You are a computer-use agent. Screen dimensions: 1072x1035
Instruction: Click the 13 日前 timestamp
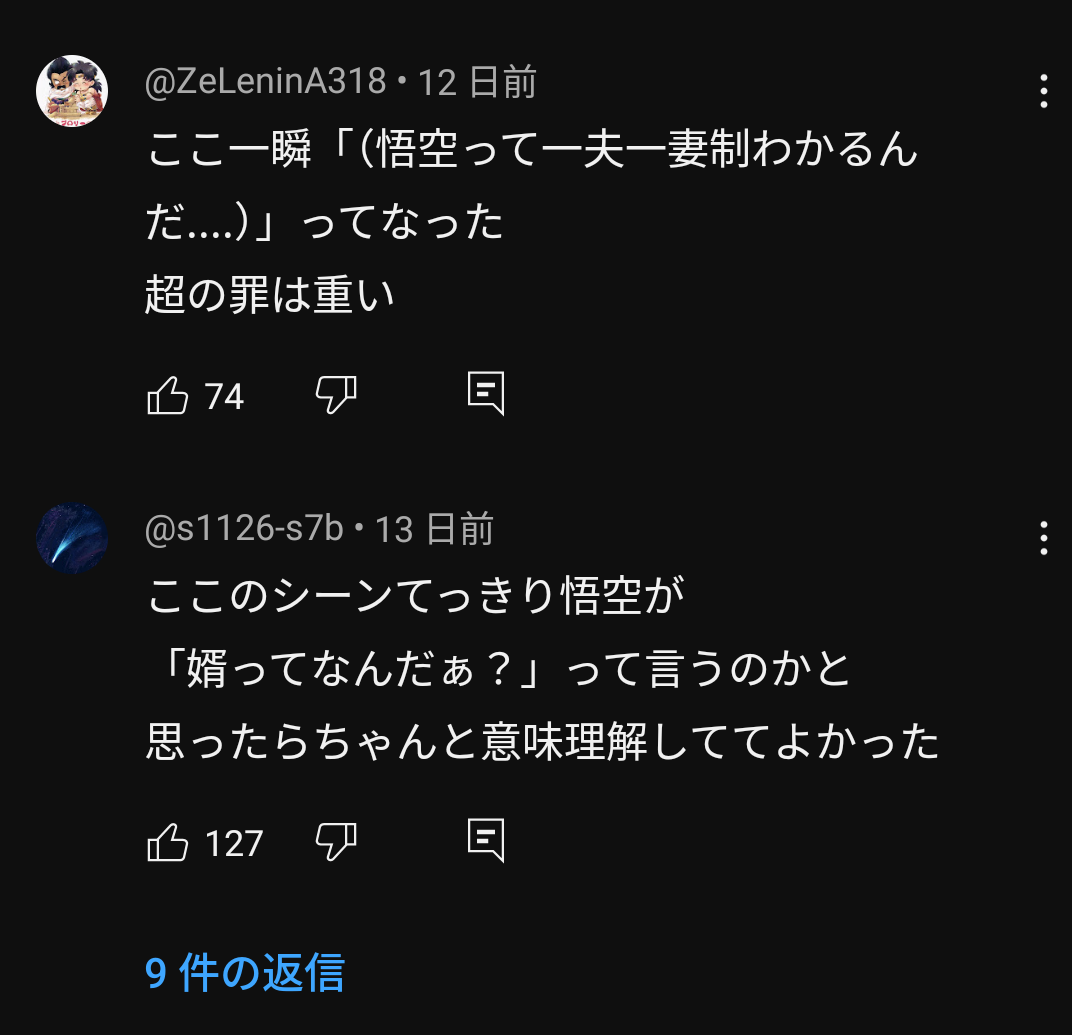click(434, 529)
